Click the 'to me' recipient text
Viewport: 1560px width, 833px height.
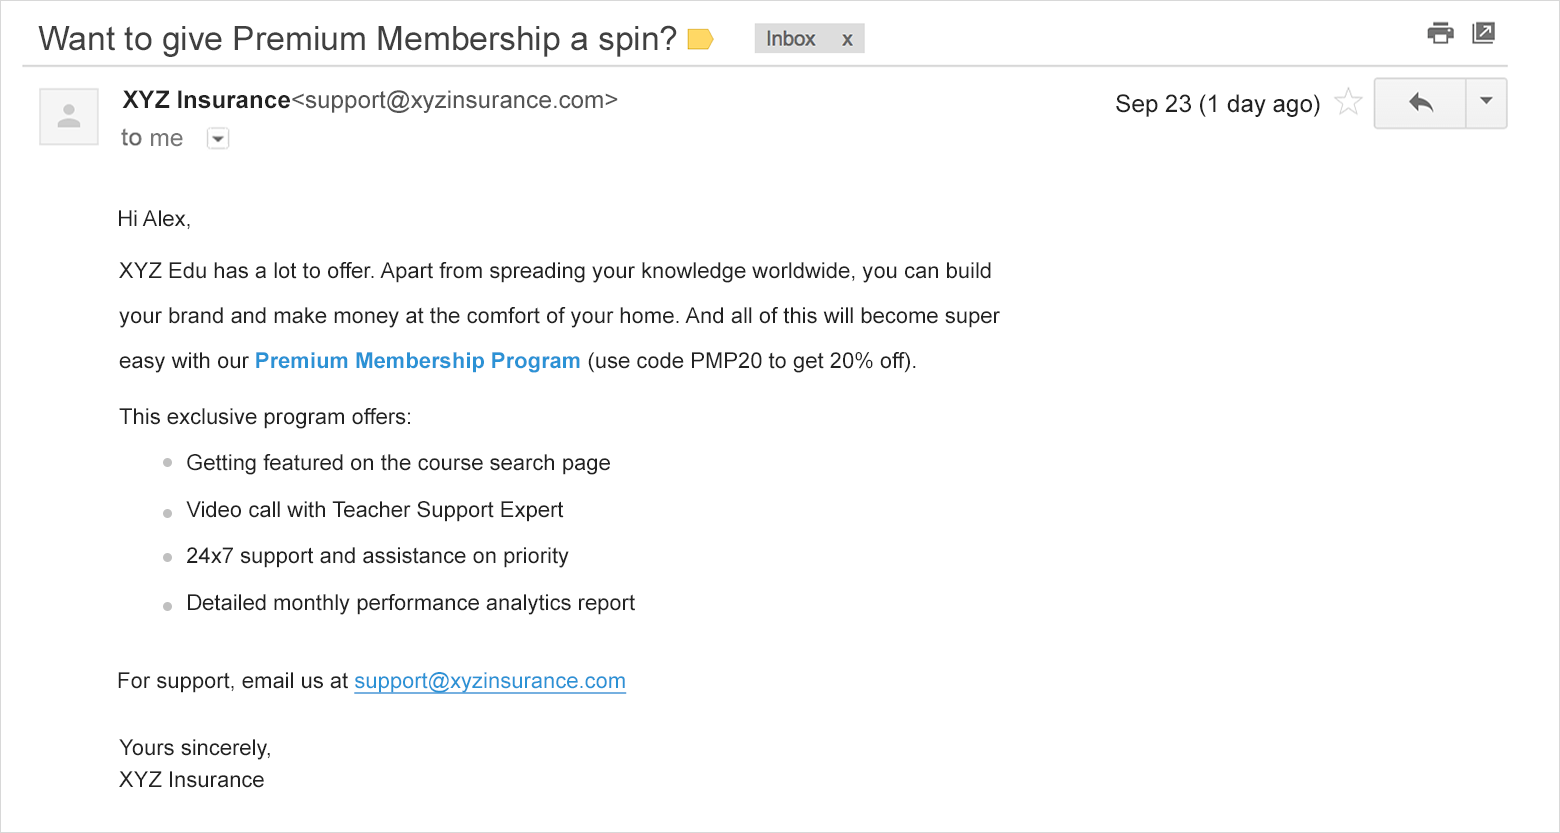(x=152, y=138)
